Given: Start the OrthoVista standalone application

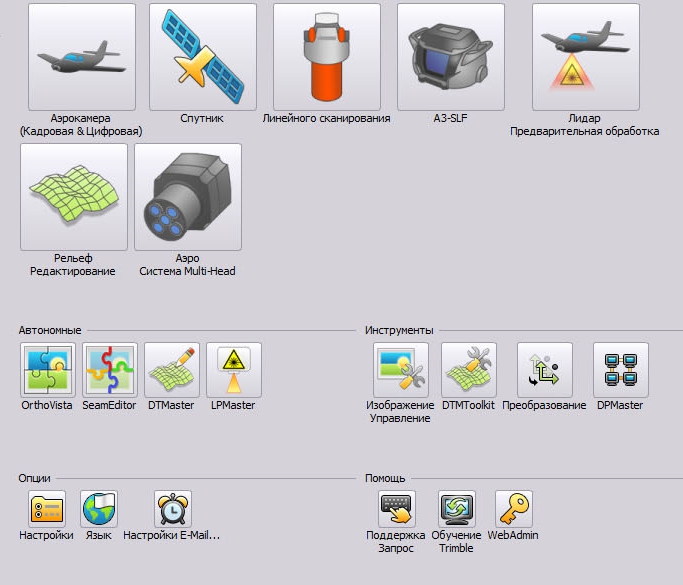Looking at the screenshot, I should click(48, 370).
